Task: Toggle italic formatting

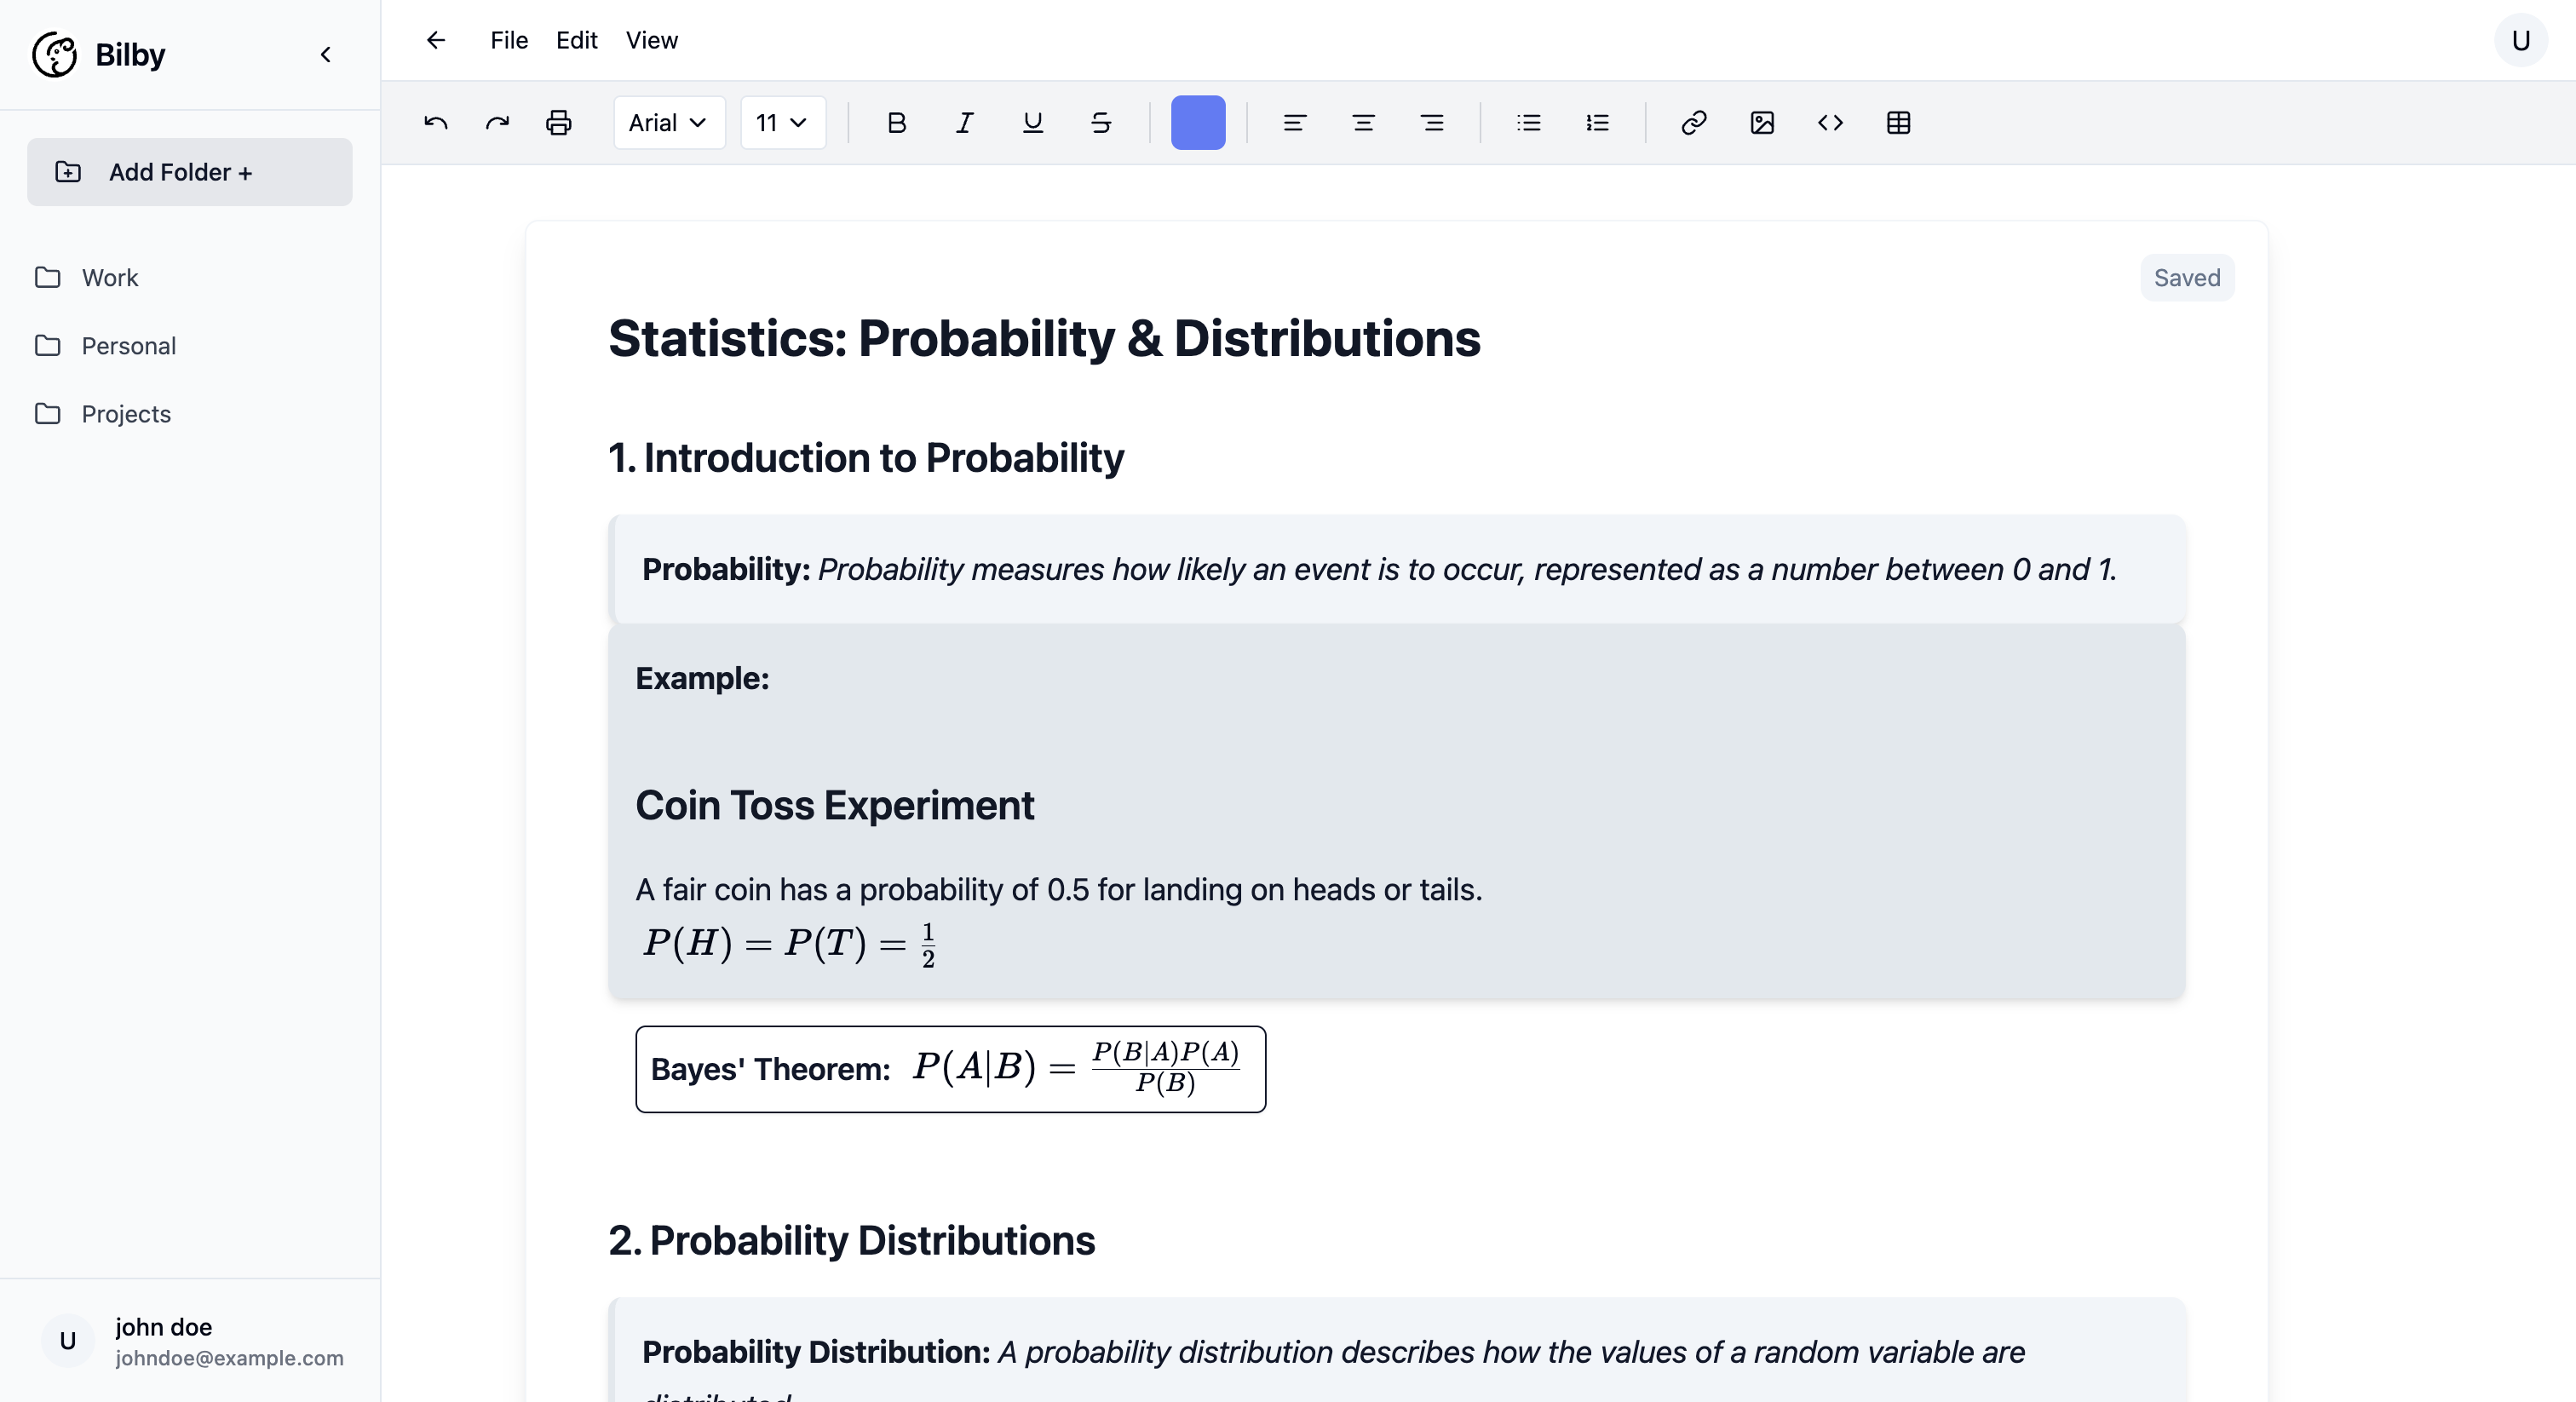Action: coord(964,123)
